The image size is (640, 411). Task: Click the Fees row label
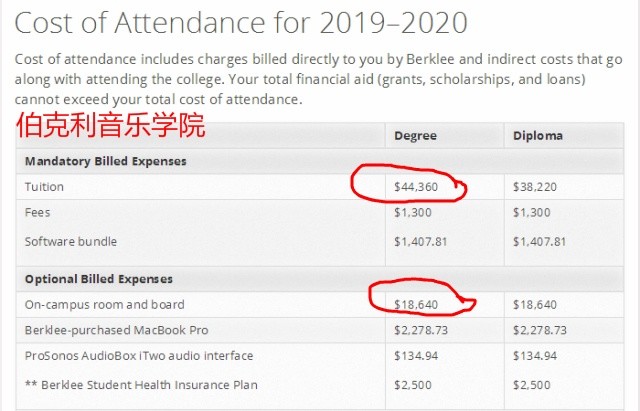click(38, 212)
